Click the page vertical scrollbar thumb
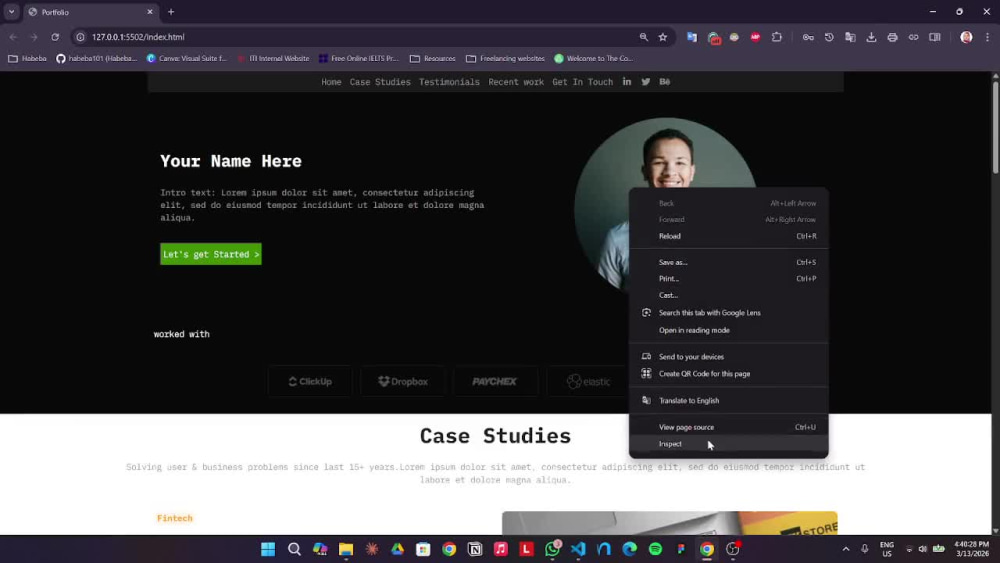Screen dimensions: 1000x563 tap(995, 126)
